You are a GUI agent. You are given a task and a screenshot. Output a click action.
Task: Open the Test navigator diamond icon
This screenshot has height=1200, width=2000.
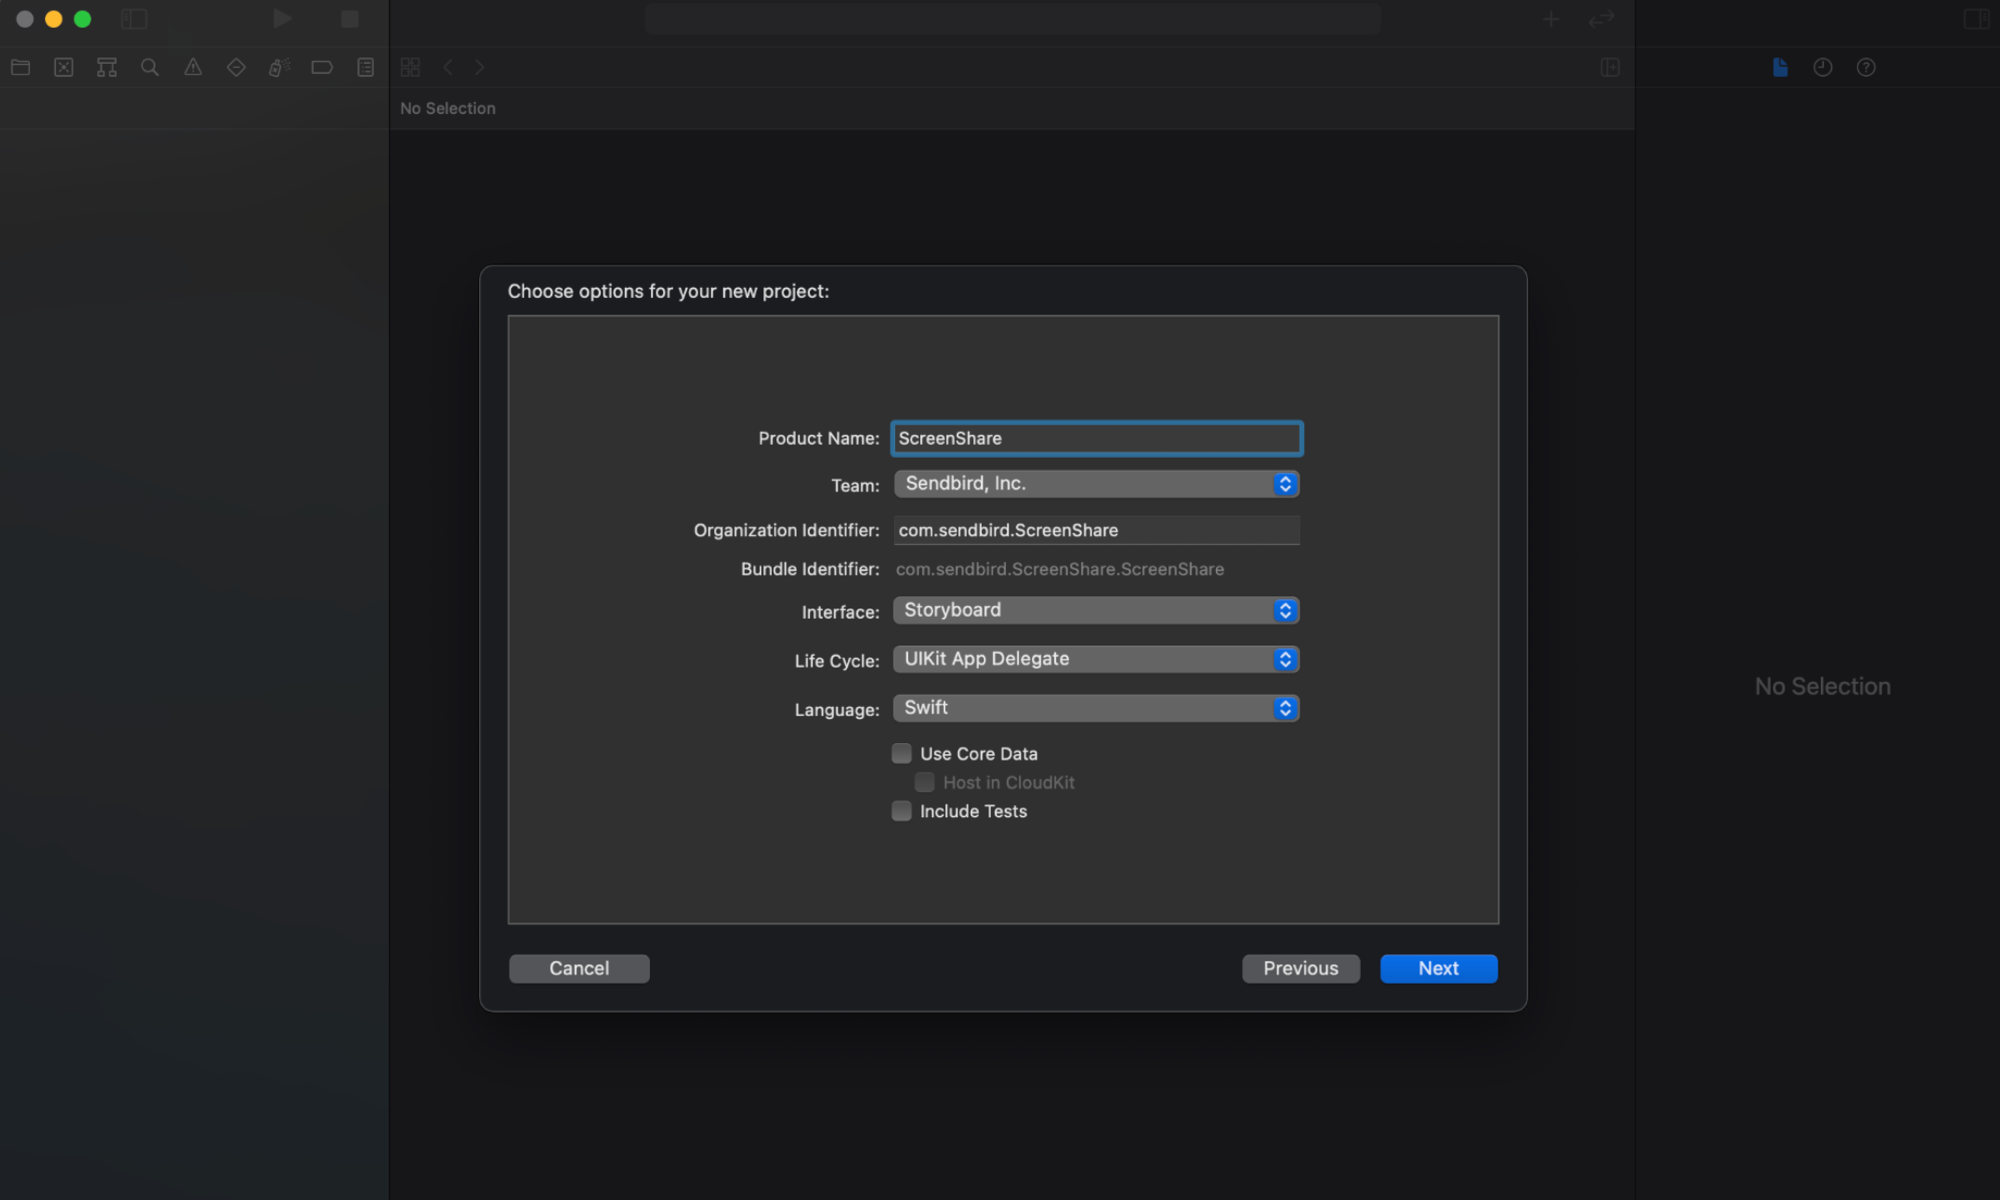tap(236, 67)
